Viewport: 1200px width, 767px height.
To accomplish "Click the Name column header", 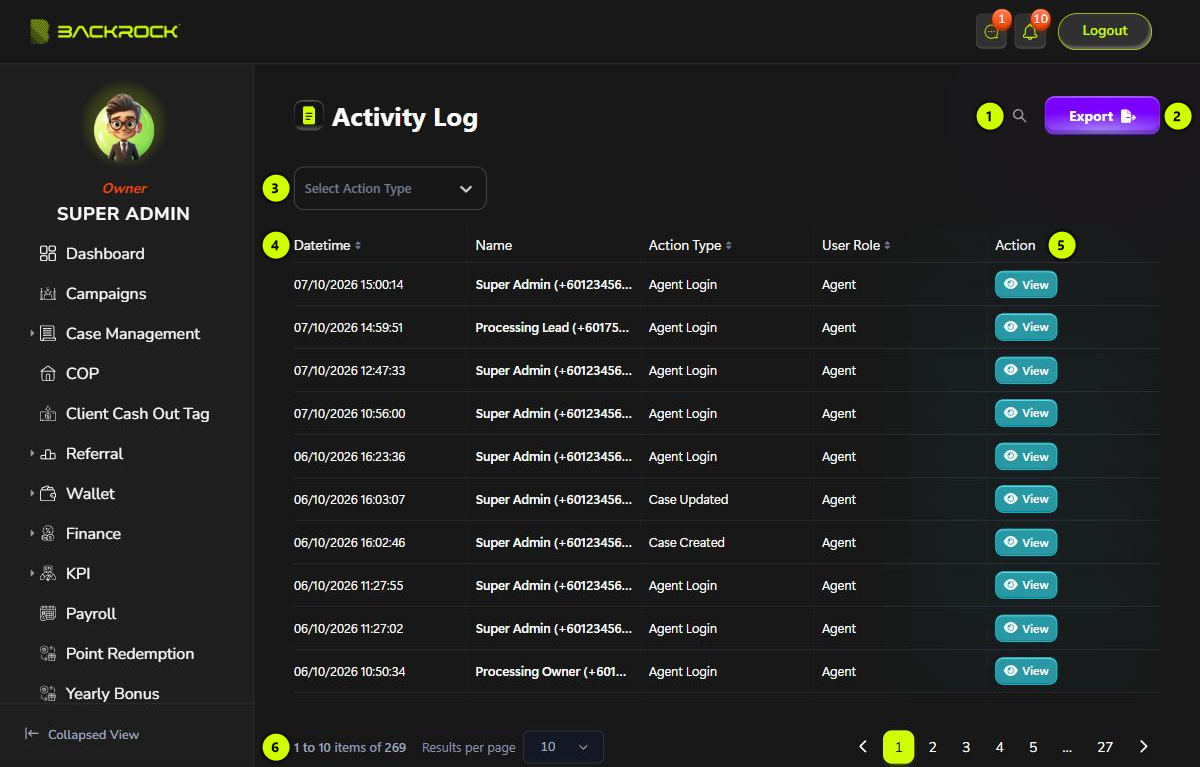I will coord(494,246).
